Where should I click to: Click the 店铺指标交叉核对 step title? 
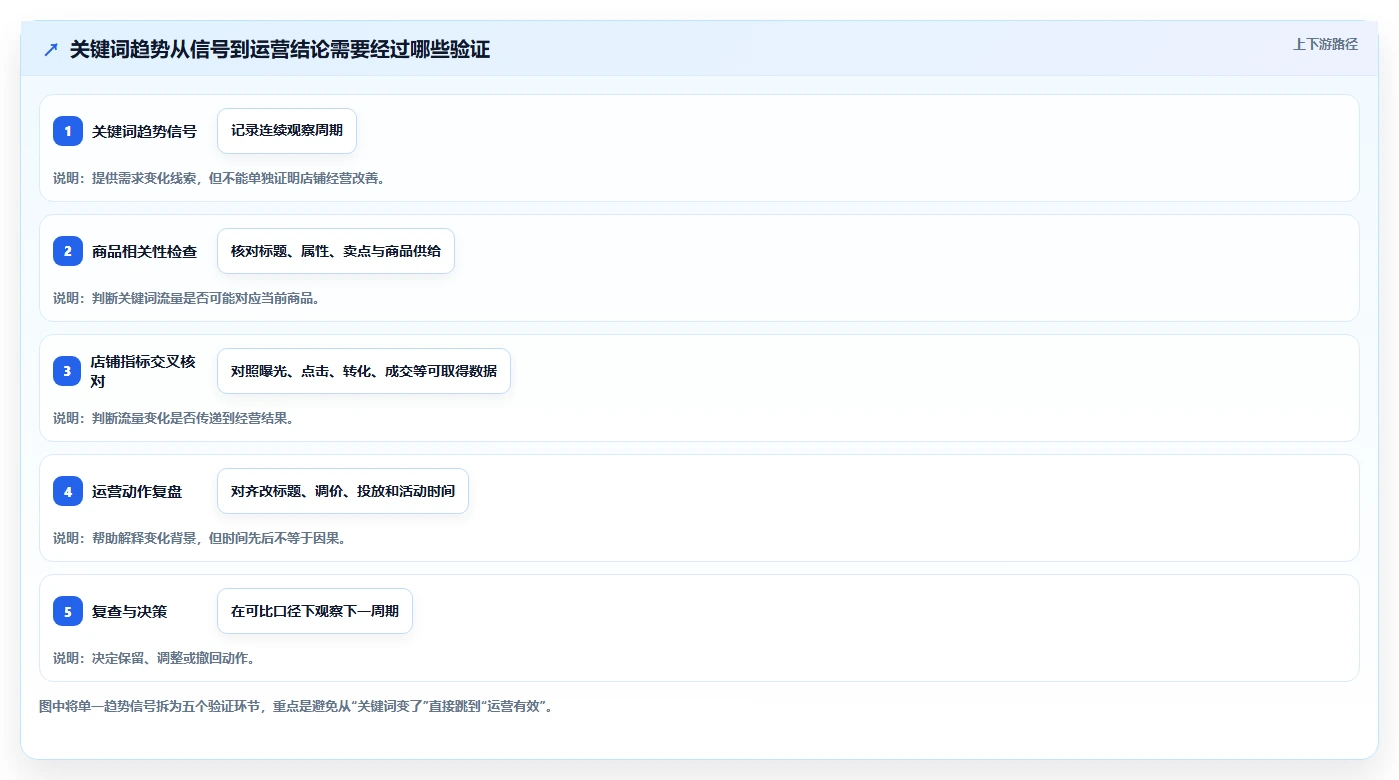point(143,371)
